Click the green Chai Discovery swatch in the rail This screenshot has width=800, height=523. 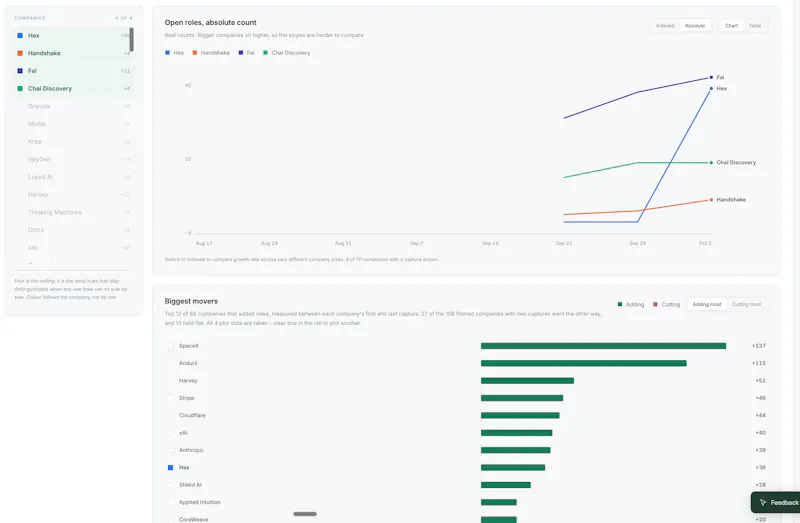[x=20, y=89]
